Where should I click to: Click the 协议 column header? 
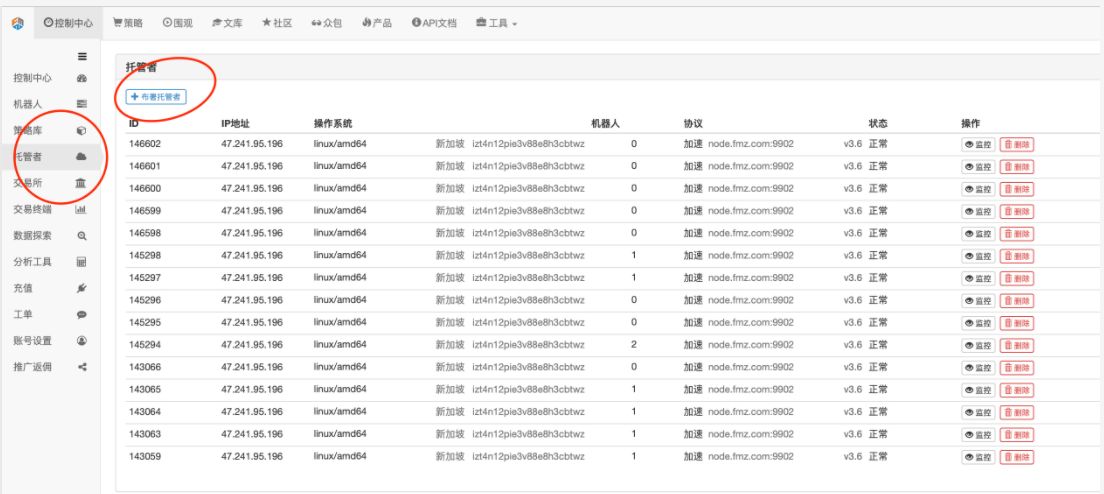(693, 123)
